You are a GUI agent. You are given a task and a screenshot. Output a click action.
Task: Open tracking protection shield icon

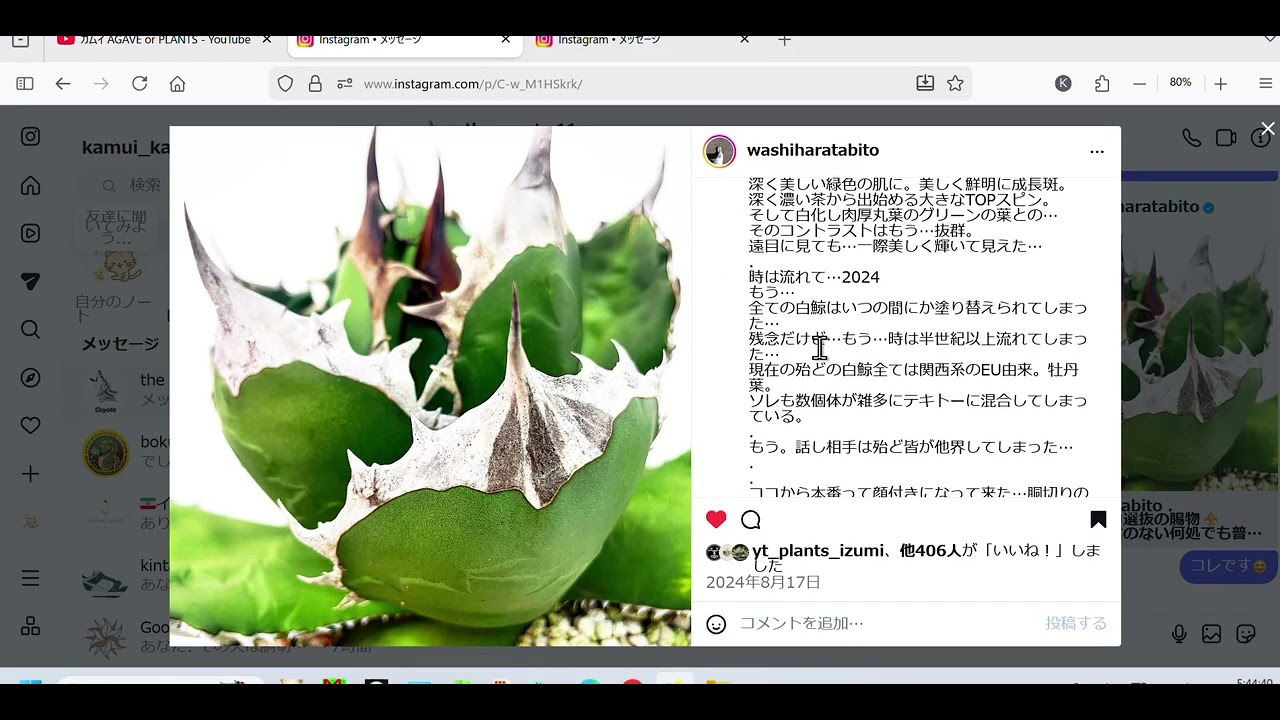[286, 84]
